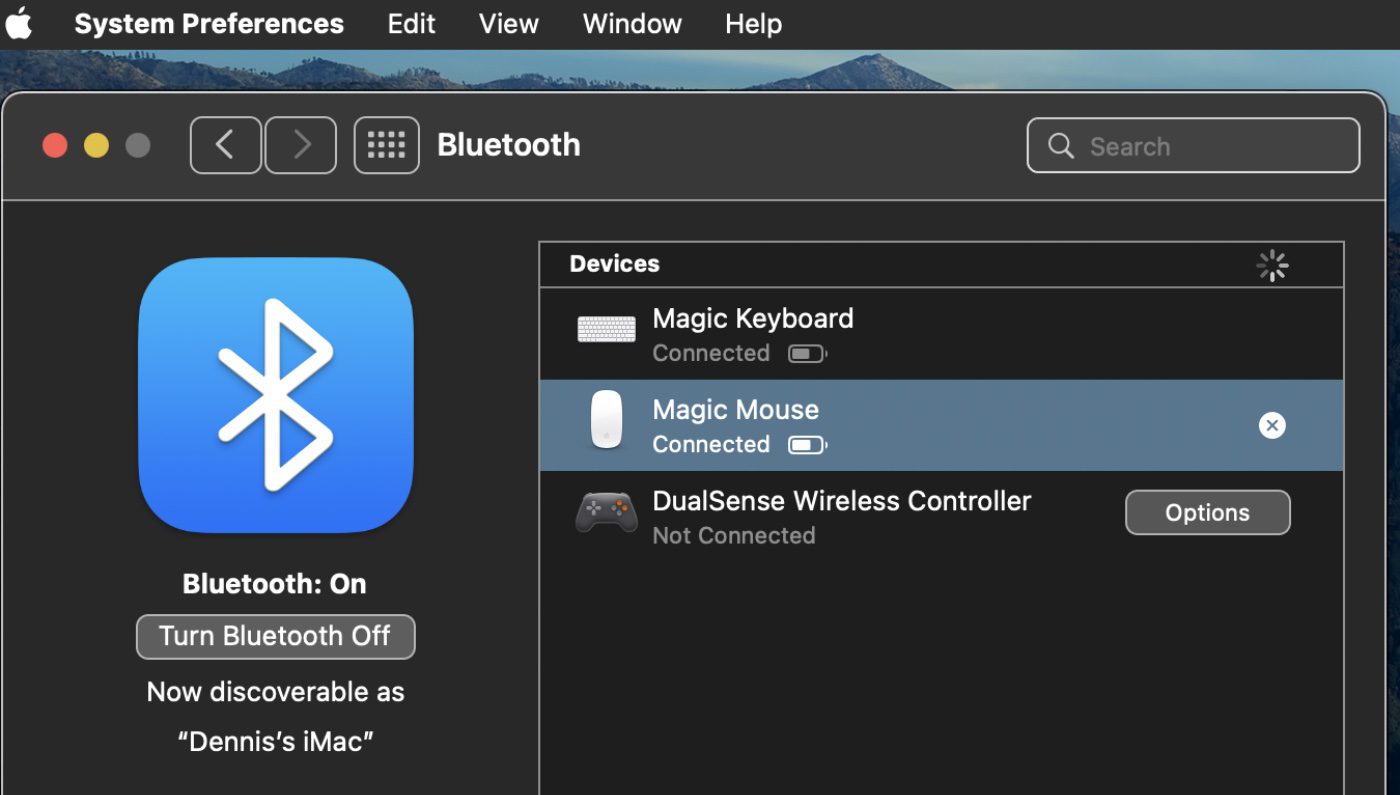Click the large Bluetooth logo icon
This screenshot has height=795, width=1400.
(x=275, y=395)
